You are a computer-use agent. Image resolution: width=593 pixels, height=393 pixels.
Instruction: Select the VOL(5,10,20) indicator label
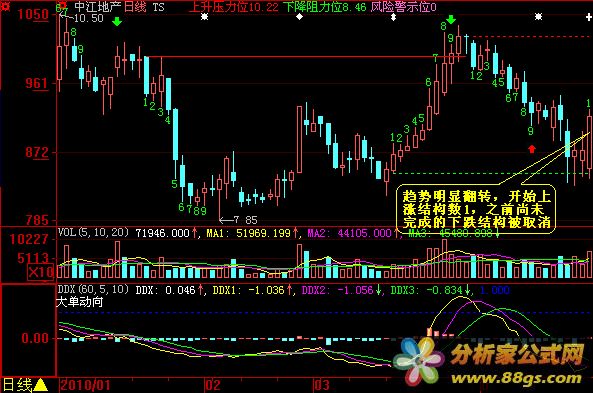click(x=93, y=232)
